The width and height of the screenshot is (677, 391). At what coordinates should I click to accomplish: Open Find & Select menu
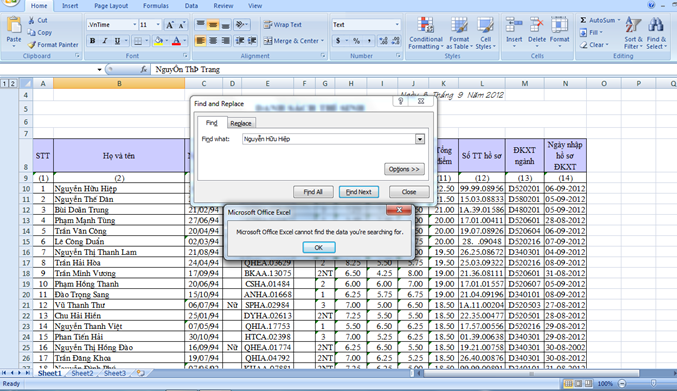656,33
